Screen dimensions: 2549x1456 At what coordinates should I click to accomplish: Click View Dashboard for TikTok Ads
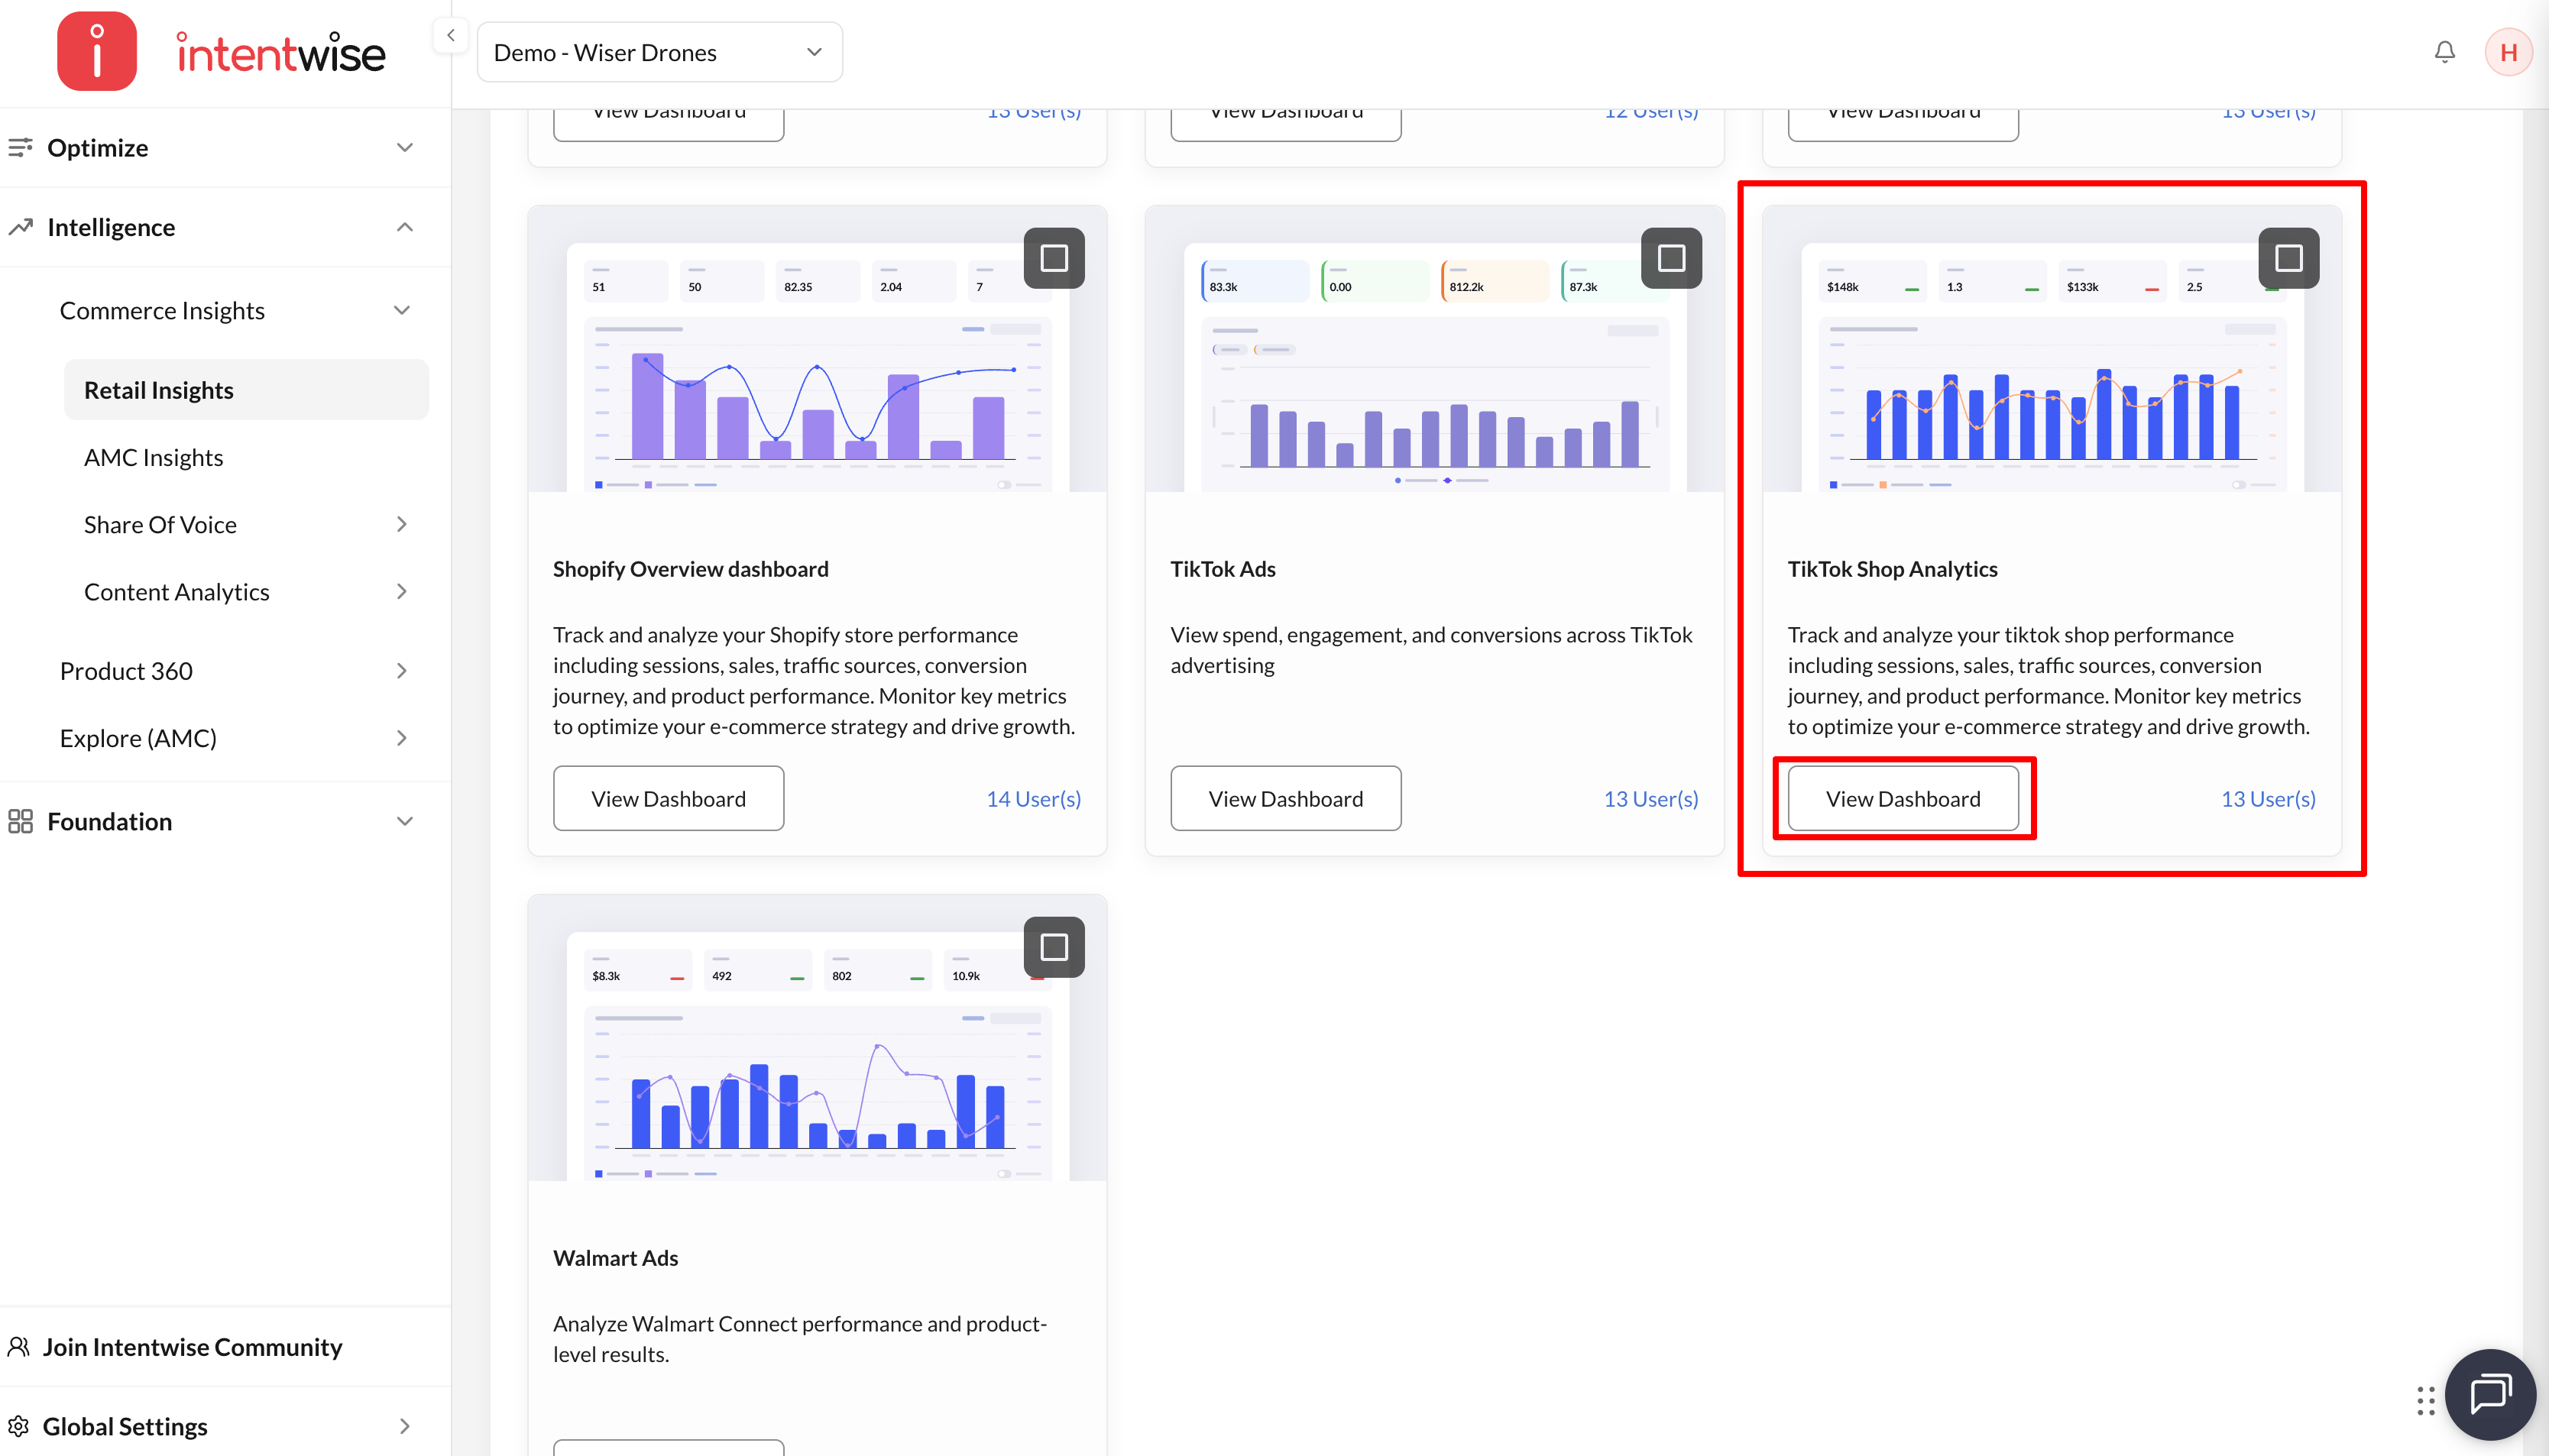click(1286, 798)
